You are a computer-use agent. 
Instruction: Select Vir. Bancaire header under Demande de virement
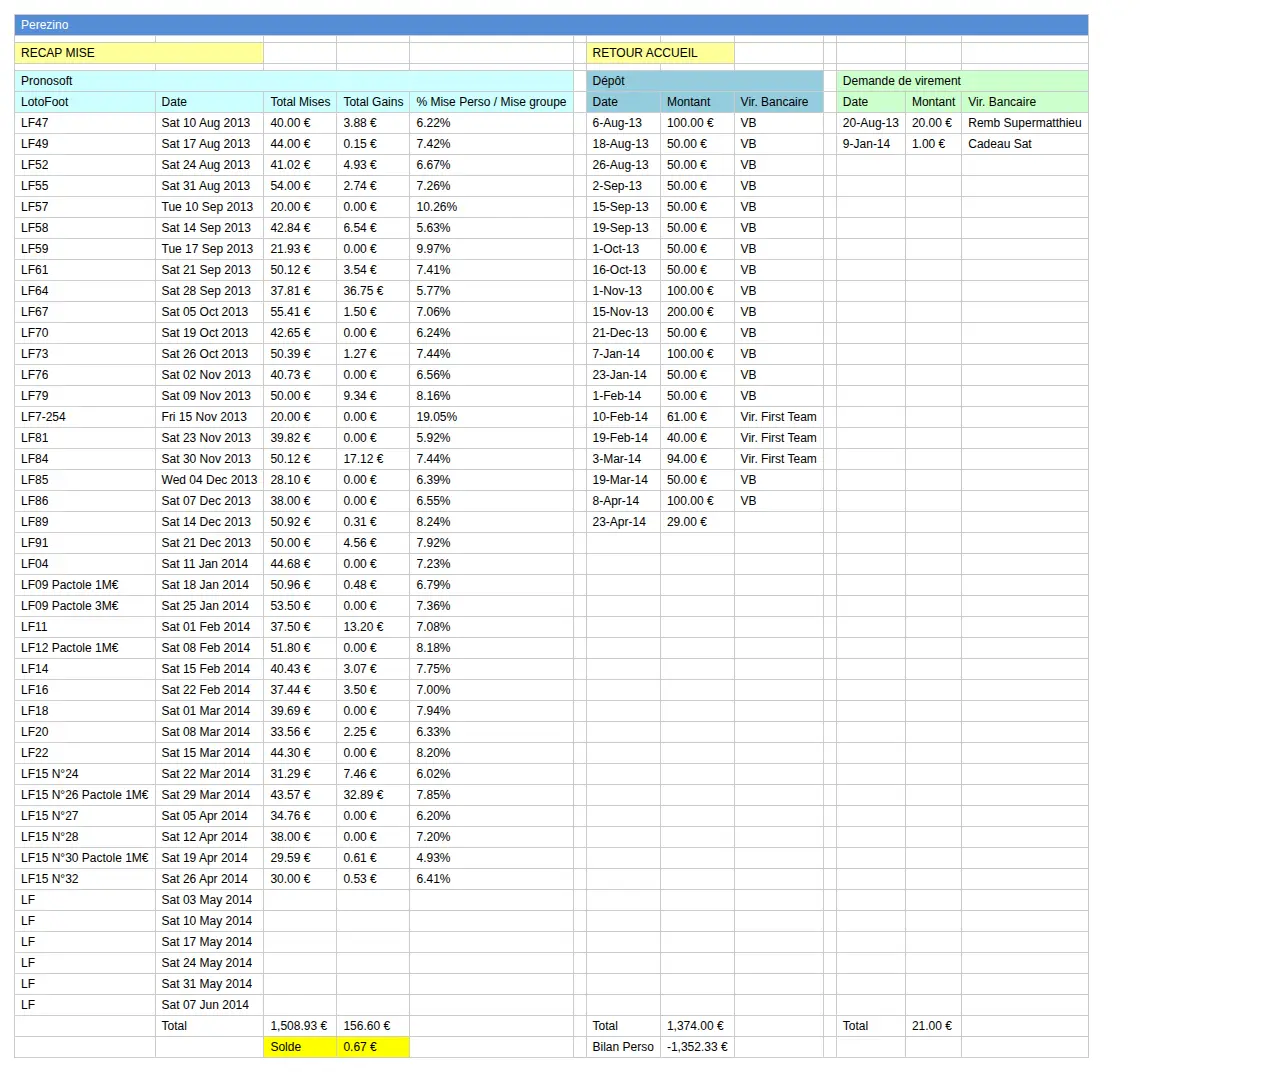(x=1025, y=102)
